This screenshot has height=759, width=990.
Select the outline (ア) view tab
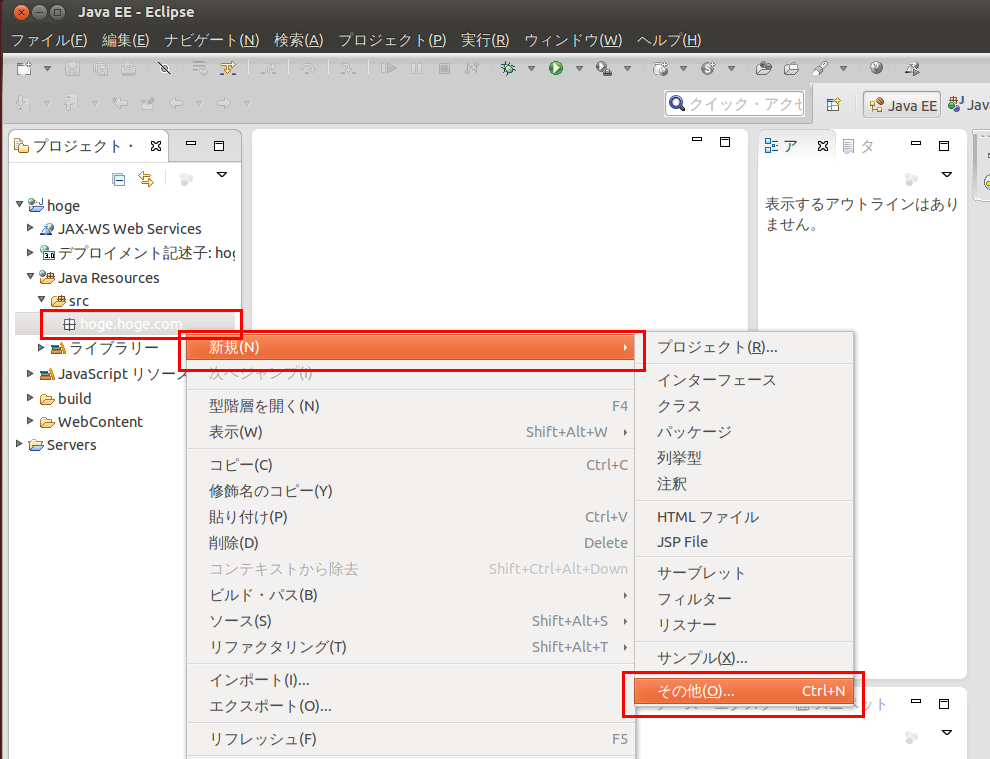coord(781,146)
